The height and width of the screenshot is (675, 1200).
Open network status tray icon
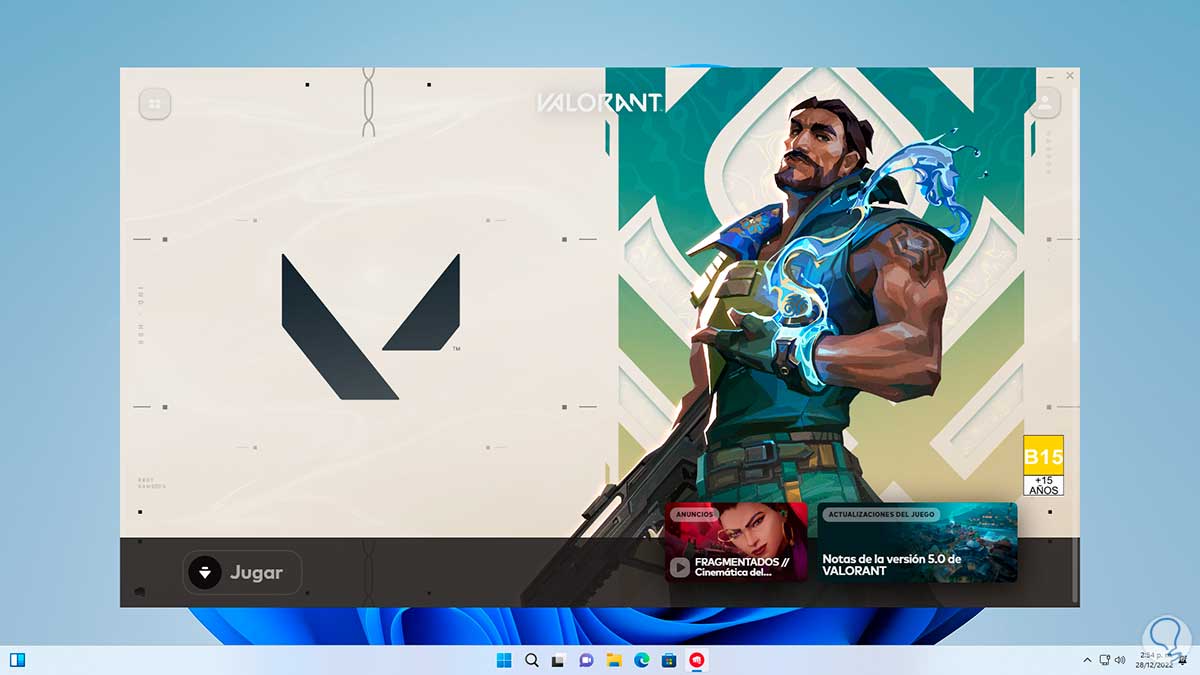pos(1104,660)
